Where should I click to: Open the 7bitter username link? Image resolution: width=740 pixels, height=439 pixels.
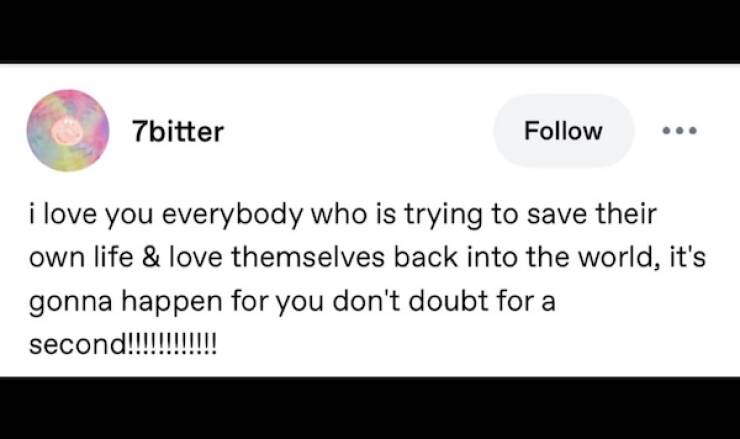(177, 131)
